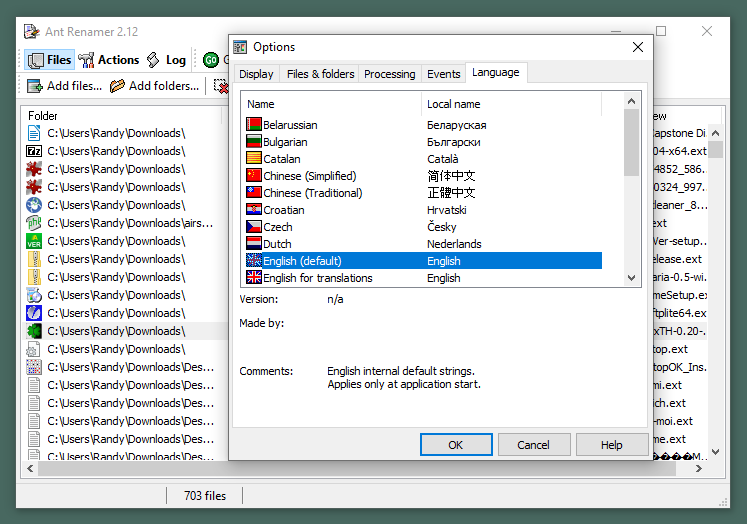Click the English (default) flag icon
Image resolution: width=747 pixels, height=524 pixels.
(253, 261)
